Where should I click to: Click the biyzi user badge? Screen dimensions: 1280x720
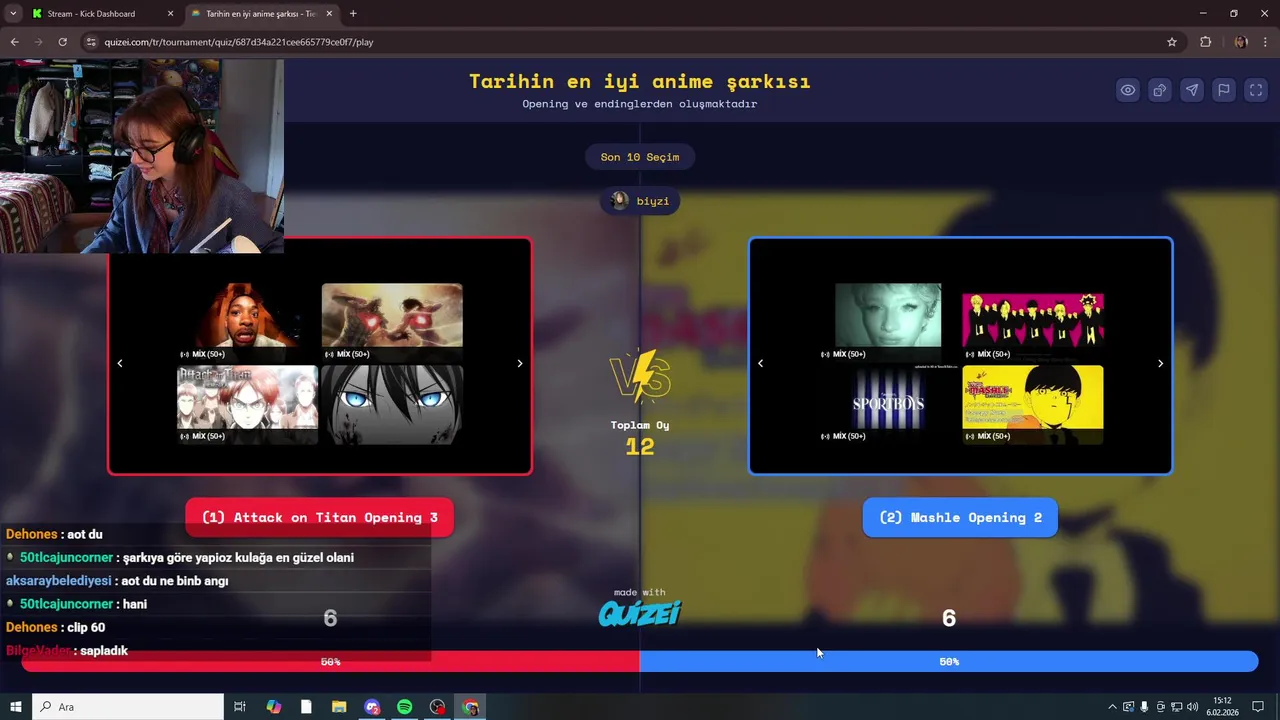[x=640, y=201]
